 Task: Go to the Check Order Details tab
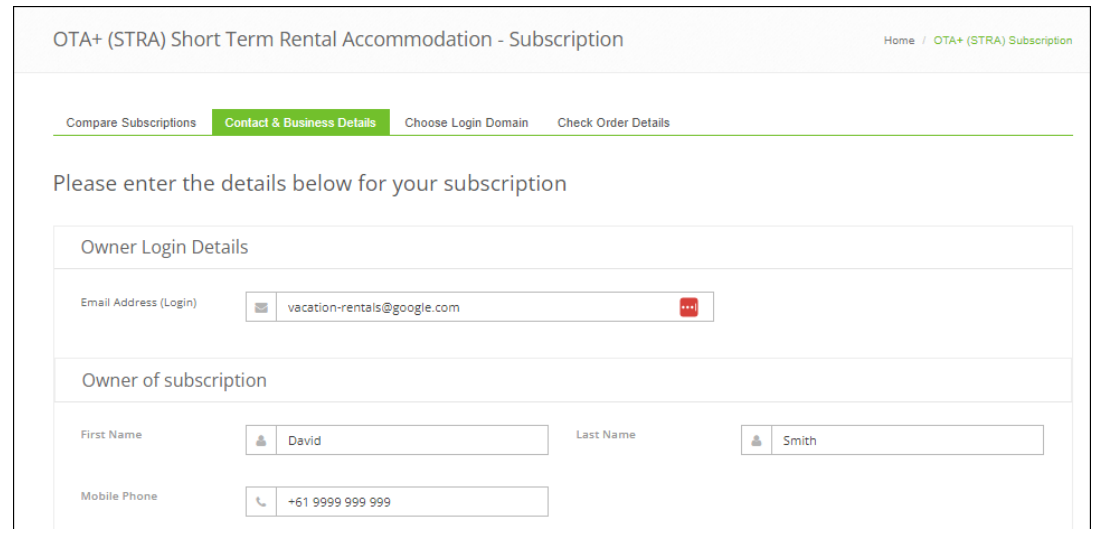(613, 123)
